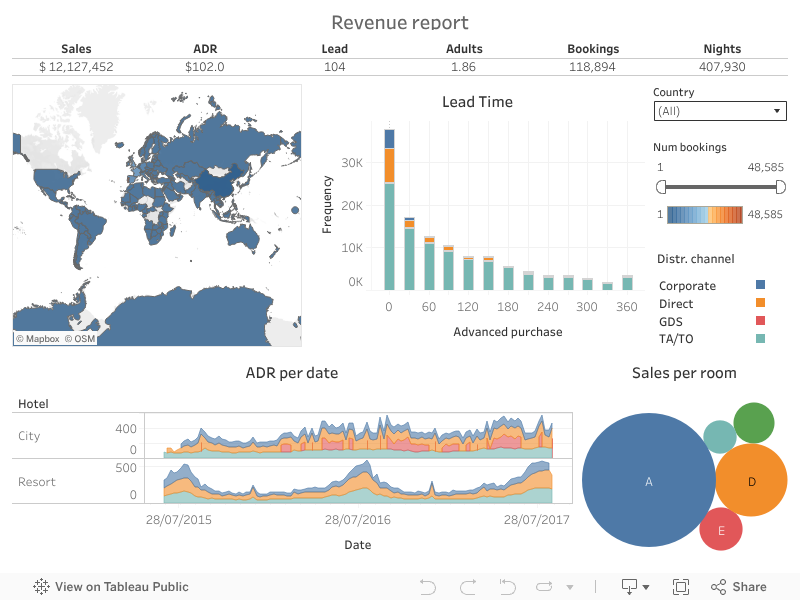The image size is (800, 600).
Task: Click the Country dropdown arrow
Action: pos(777,111)
